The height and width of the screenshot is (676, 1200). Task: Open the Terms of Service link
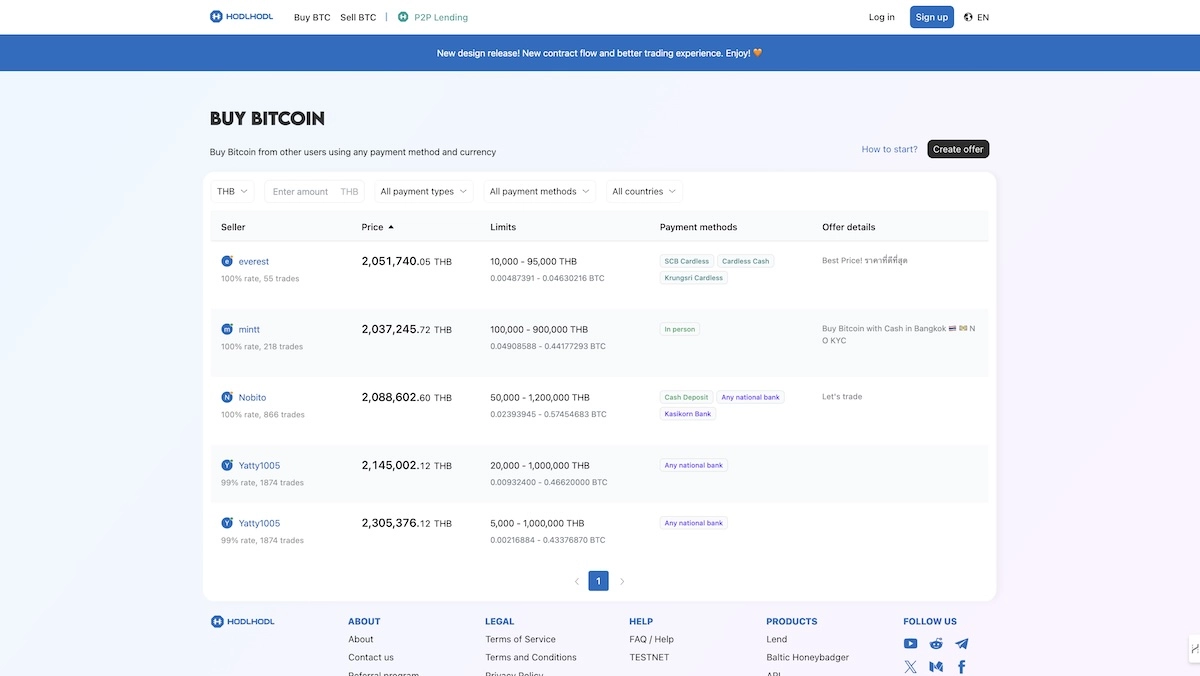coord(520,639)
